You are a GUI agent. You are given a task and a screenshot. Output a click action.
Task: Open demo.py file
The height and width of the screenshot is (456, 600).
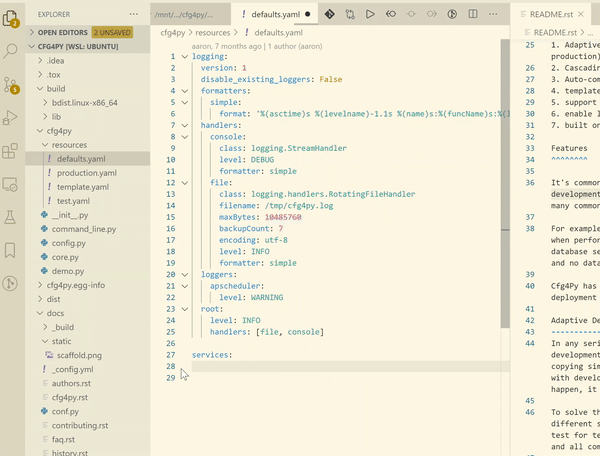click(68, 271)
